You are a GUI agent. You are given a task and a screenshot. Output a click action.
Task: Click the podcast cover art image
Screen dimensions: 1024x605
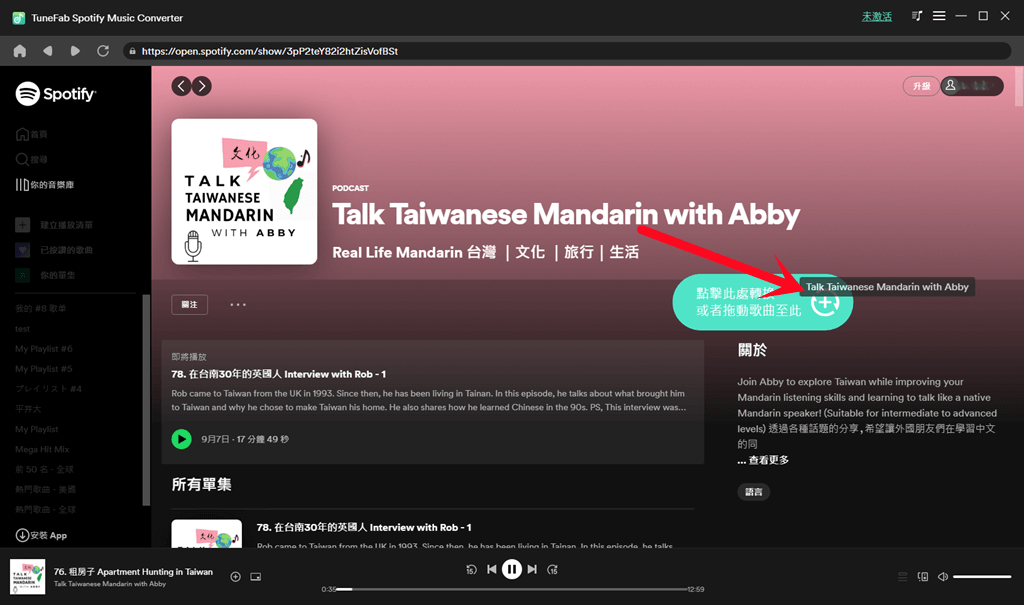[244, 191]
